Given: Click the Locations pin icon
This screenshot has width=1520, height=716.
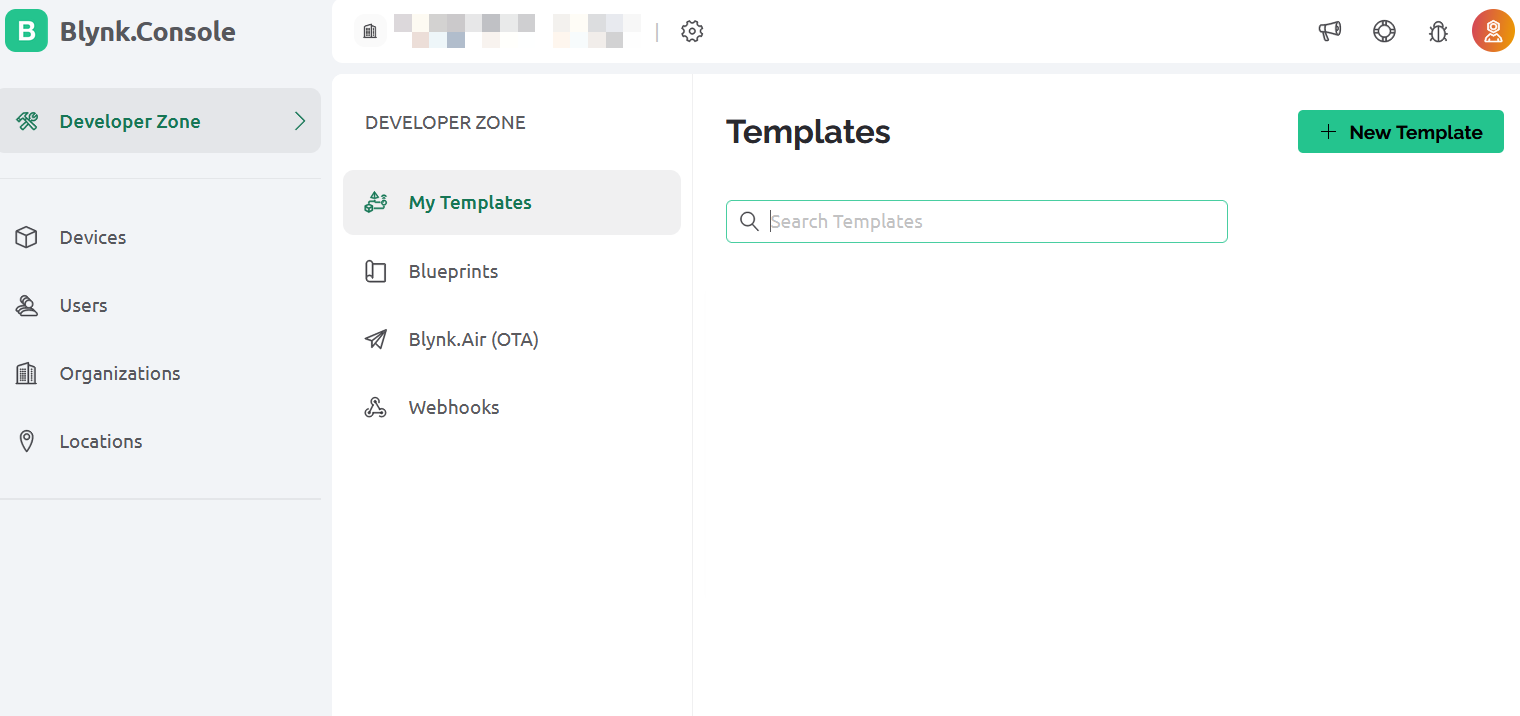Looking at the screenshot, I should tap(27, 441).
